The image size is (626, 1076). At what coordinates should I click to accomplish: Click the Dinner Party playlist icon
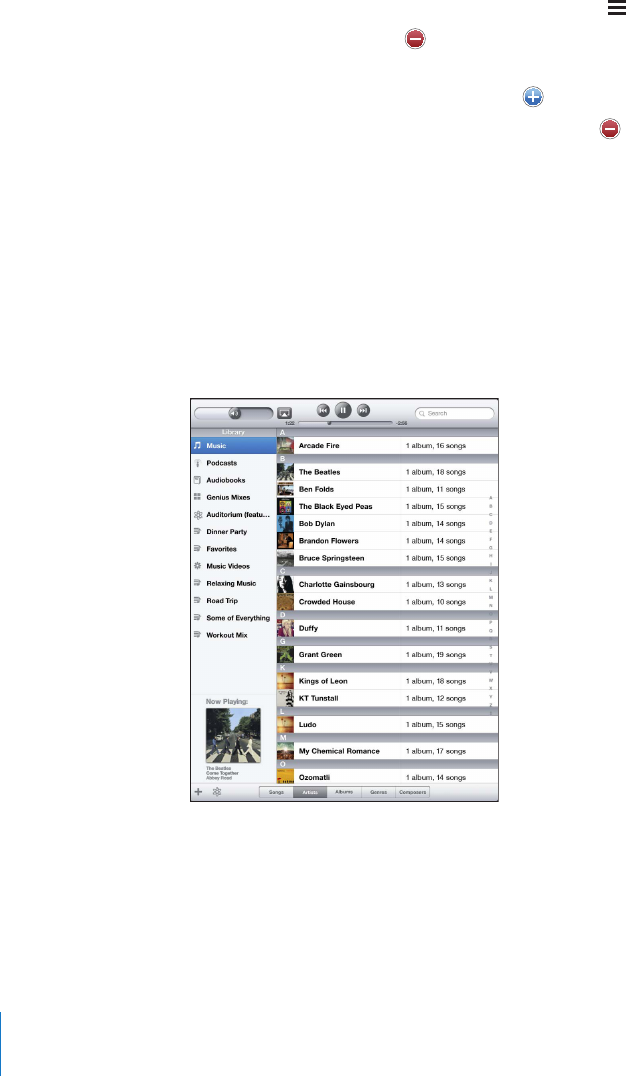pyautogui.click(x=198, y=532)
